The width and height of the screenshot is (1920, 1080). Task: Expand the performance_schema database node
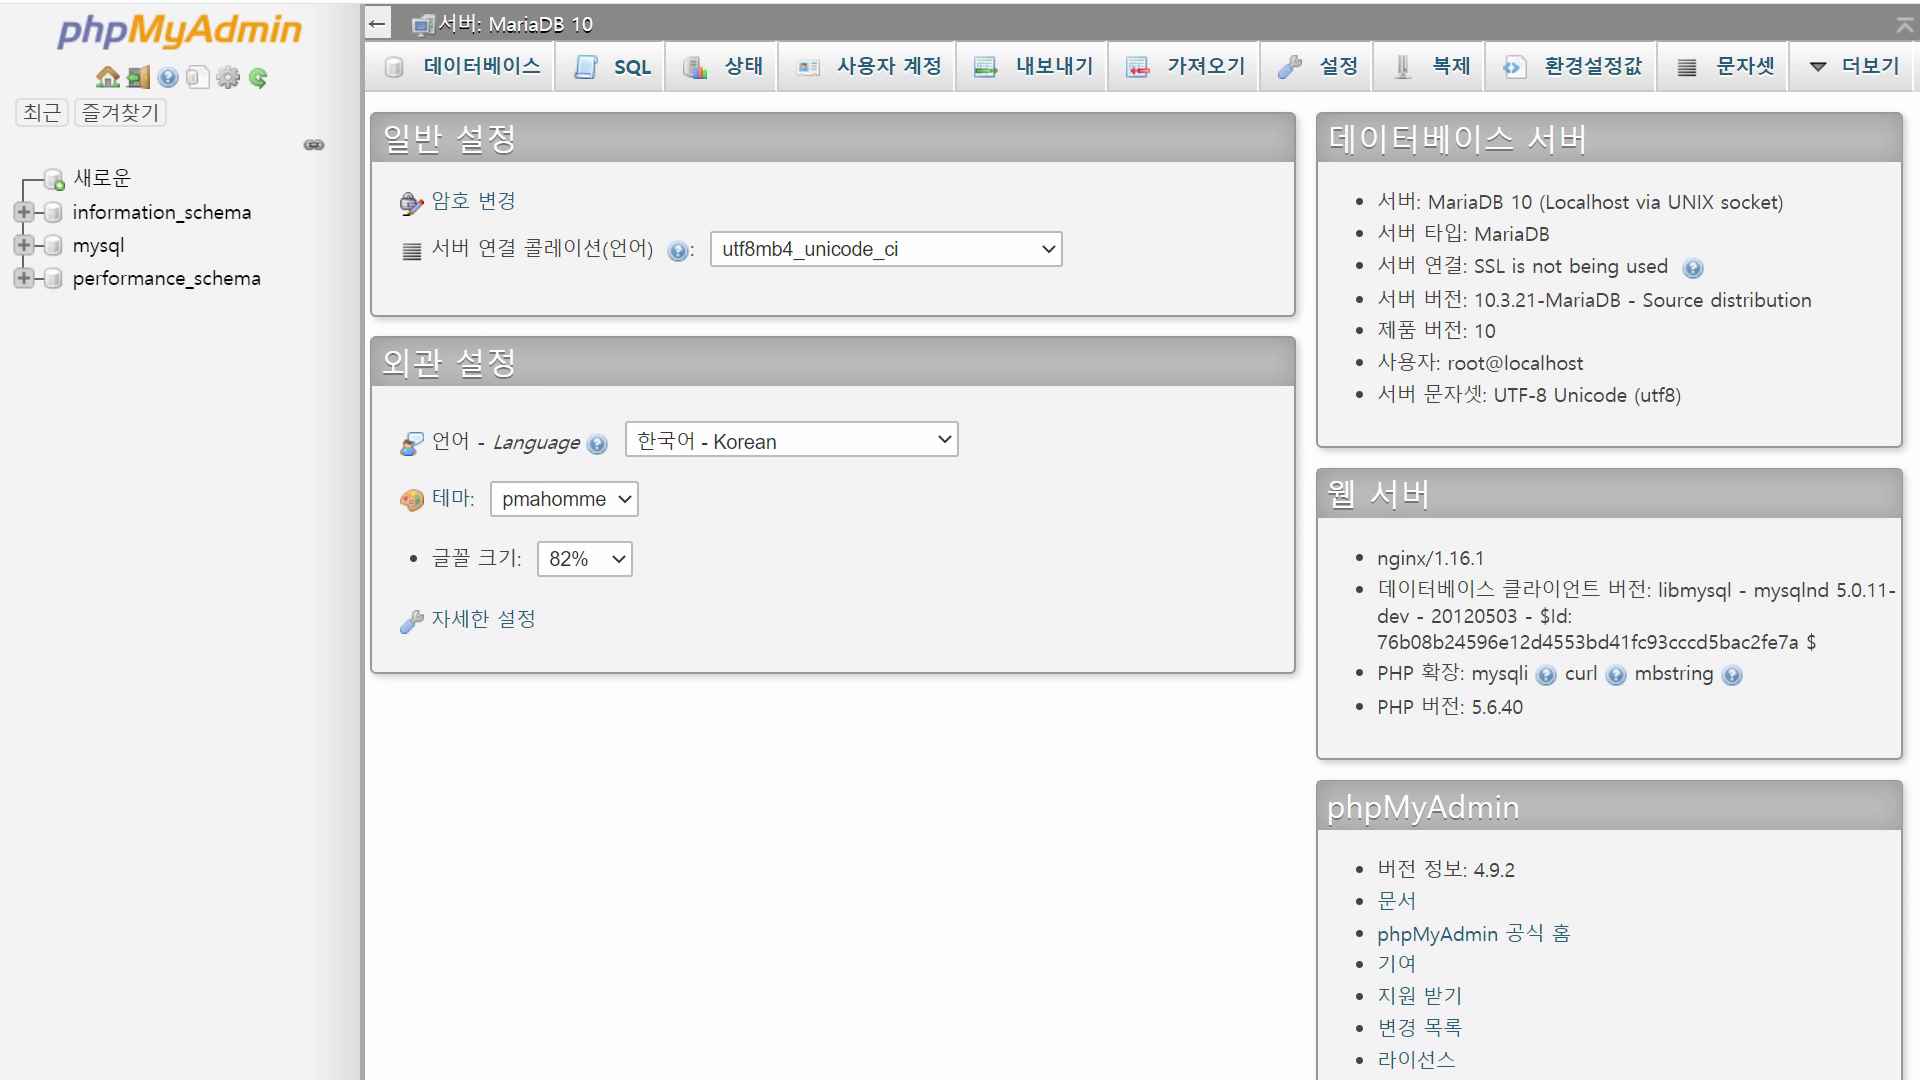pyautogui.click(x=23, y=278)
